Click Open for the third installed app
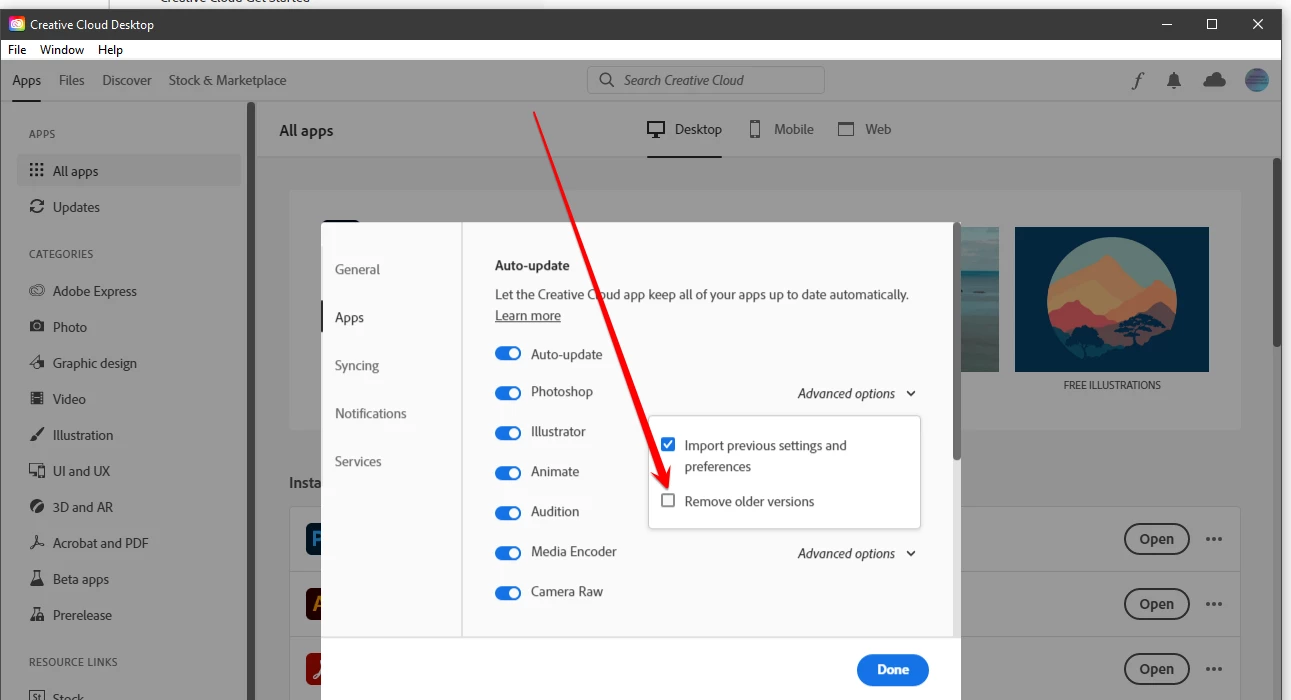This screenshot has height=700, width=1291. tap(1157, 669)
